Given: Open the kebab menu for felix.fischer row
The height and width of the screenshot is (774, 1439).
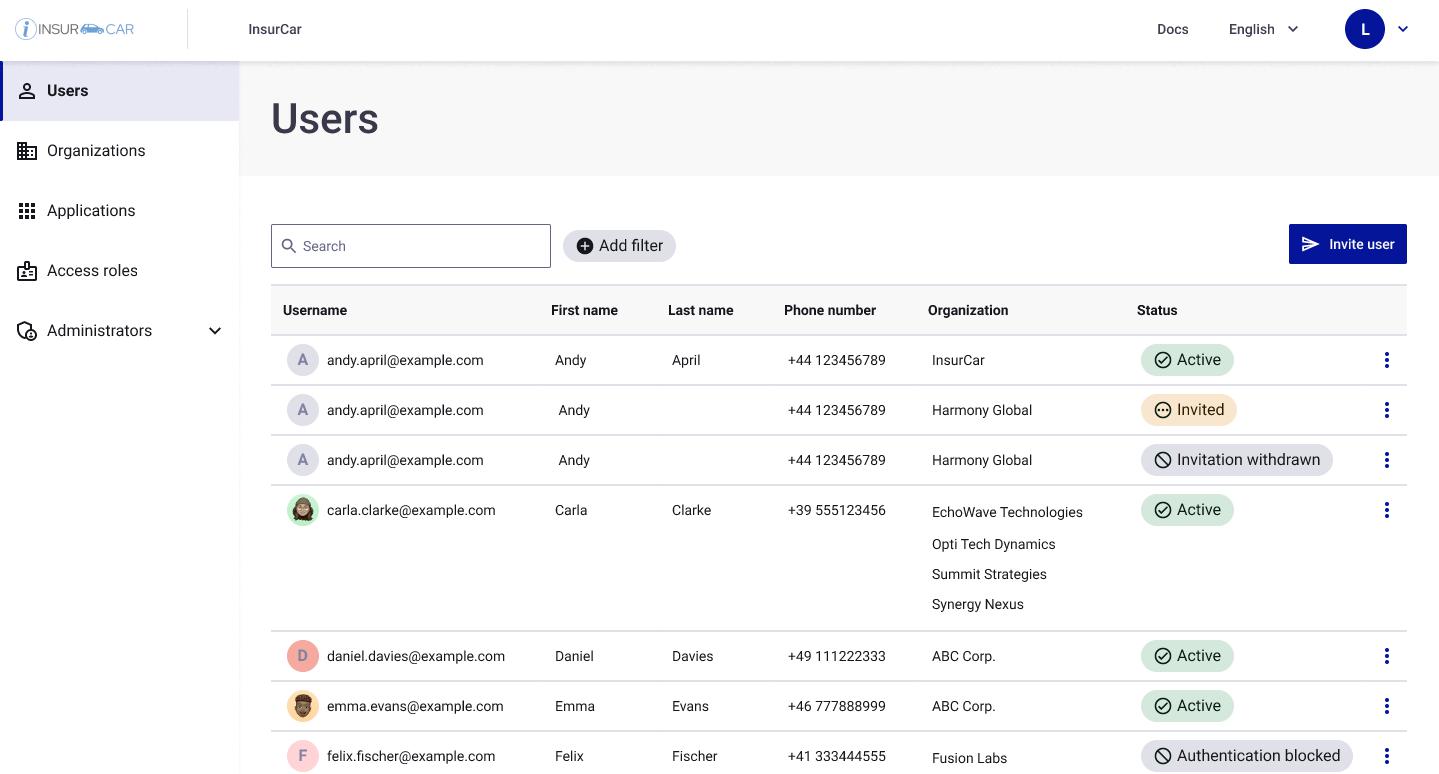Looking at the screenshot, I should (1387, 756).
